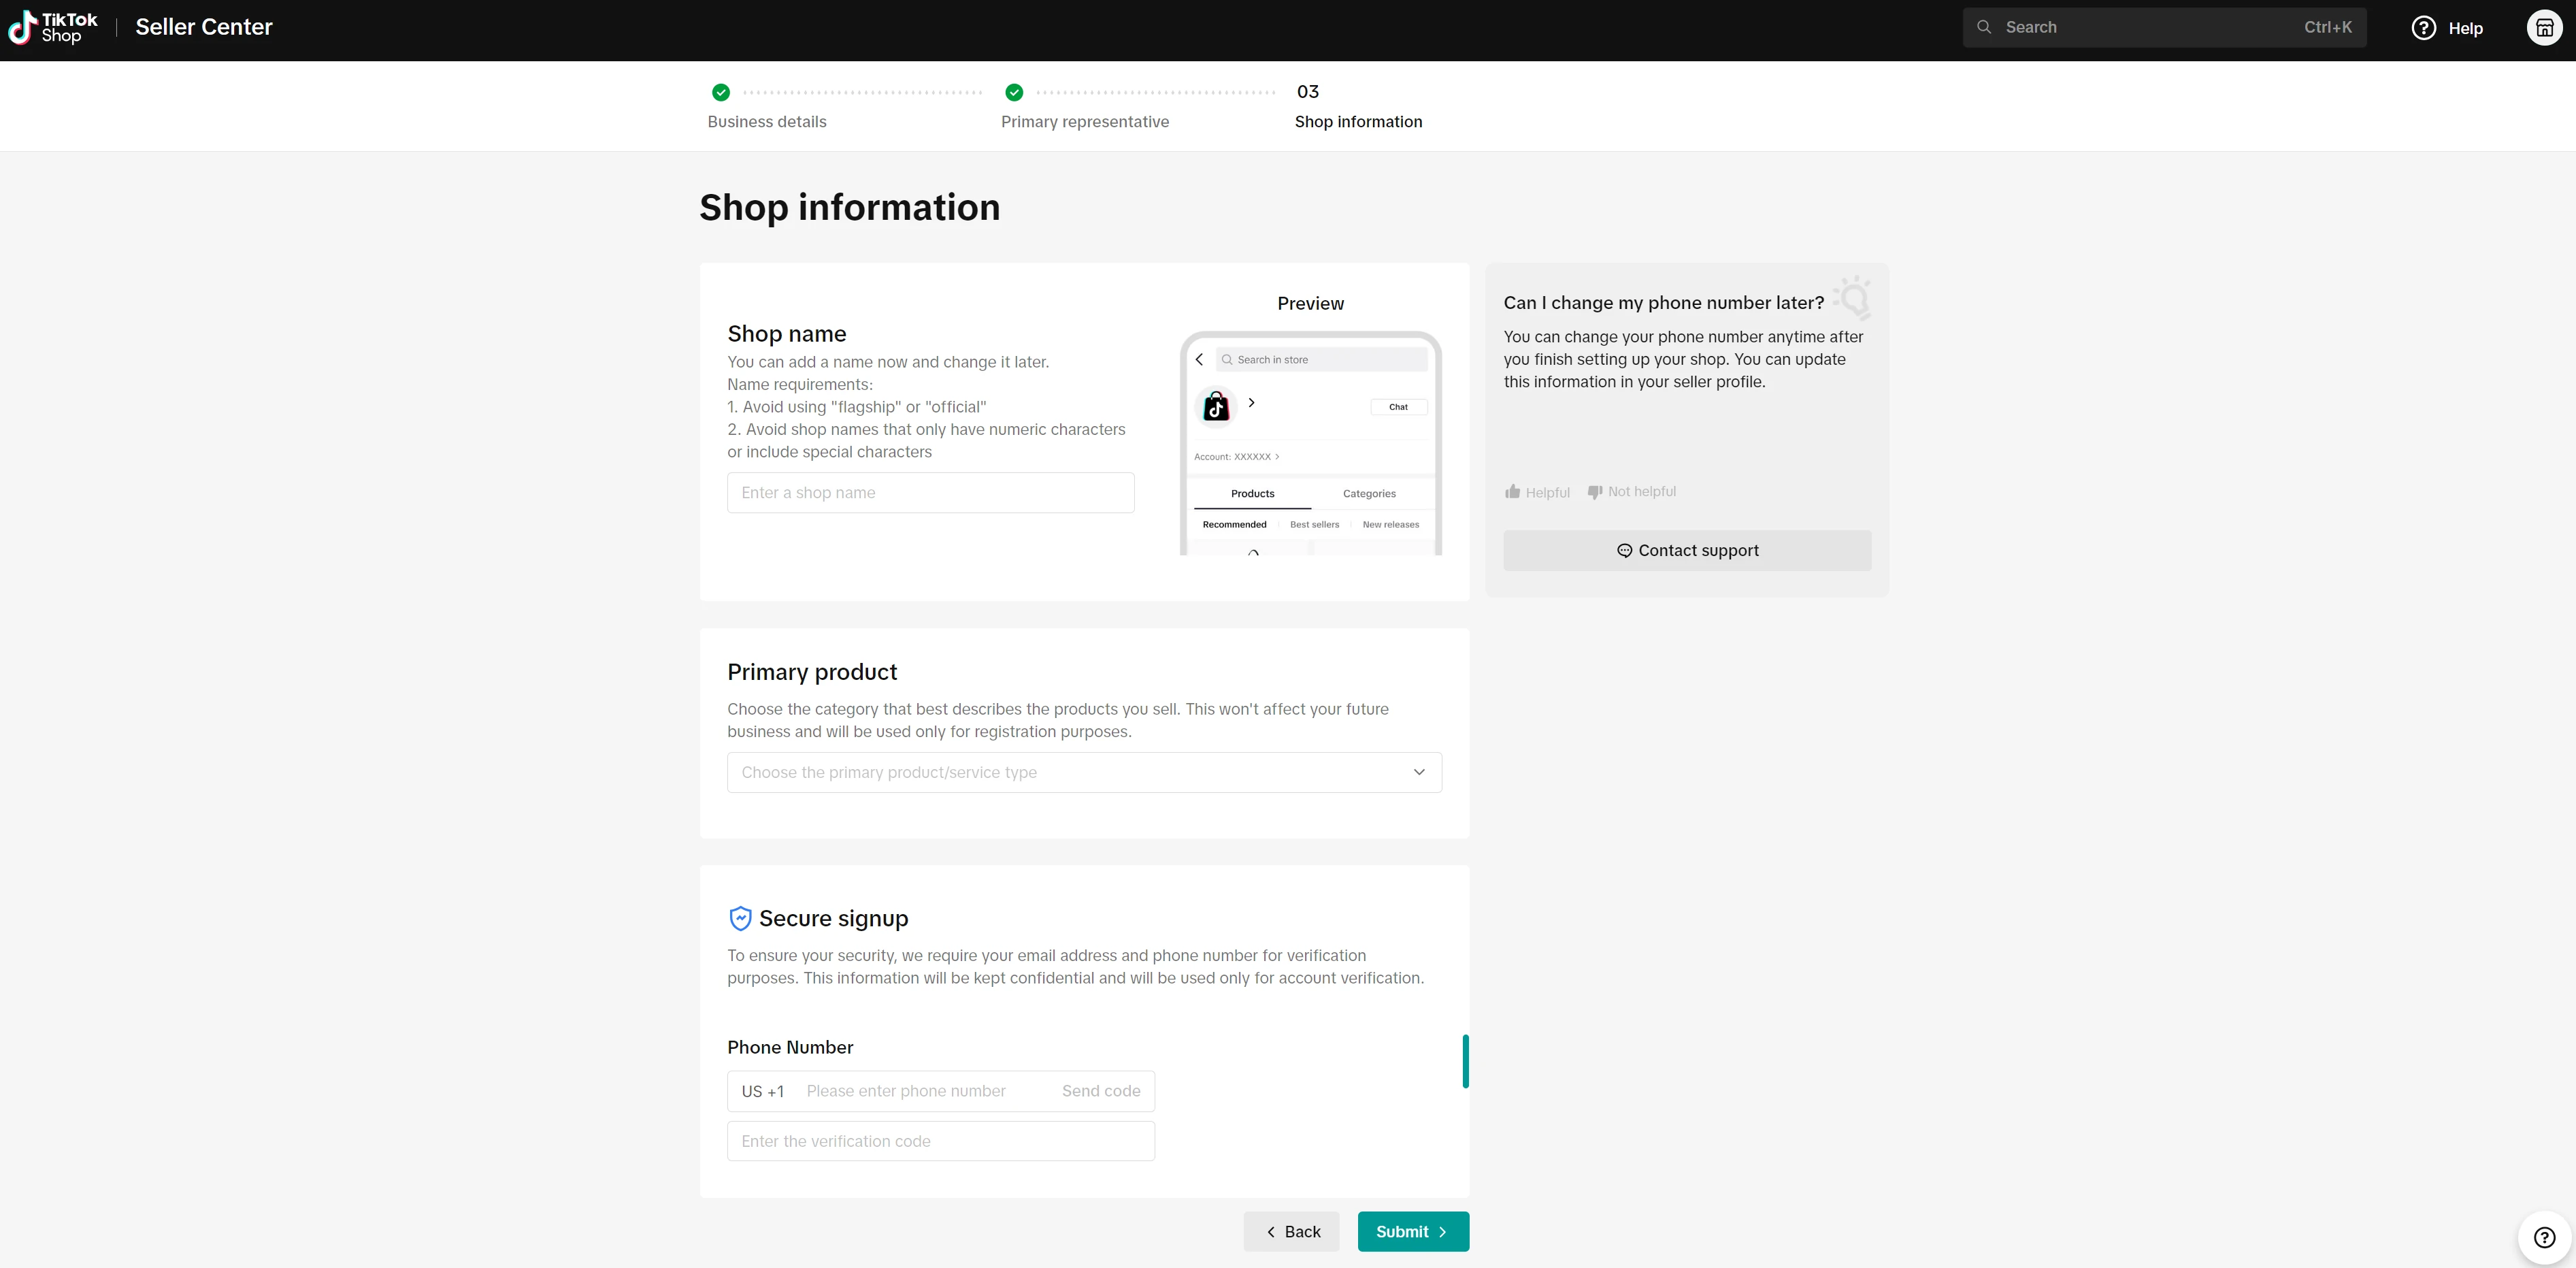
Task: Click the Secure signup shield icon
Action: 740,918
